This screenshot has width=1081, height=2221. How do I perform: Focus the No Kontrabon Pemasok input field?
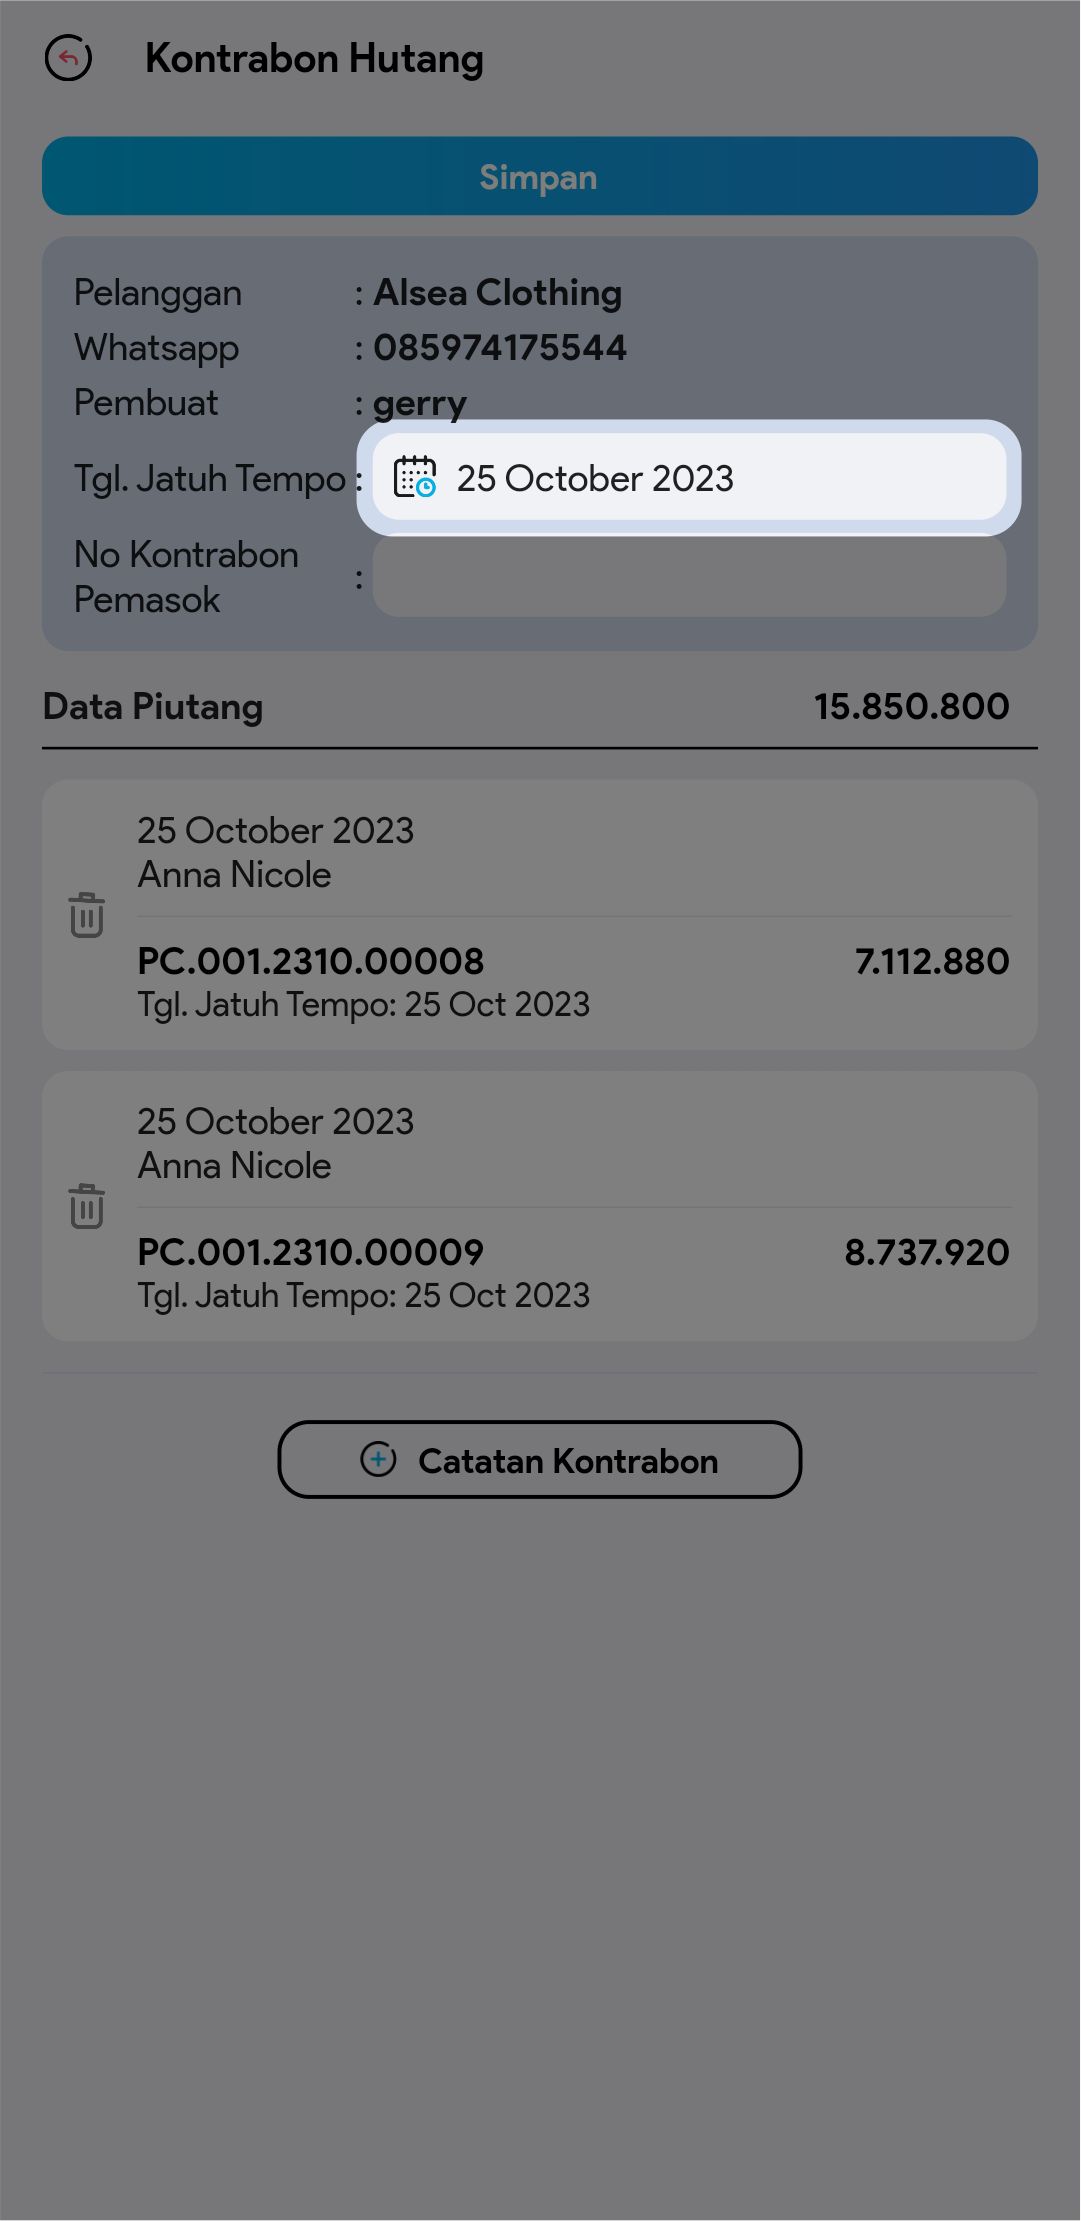click(x=689, y=577)
